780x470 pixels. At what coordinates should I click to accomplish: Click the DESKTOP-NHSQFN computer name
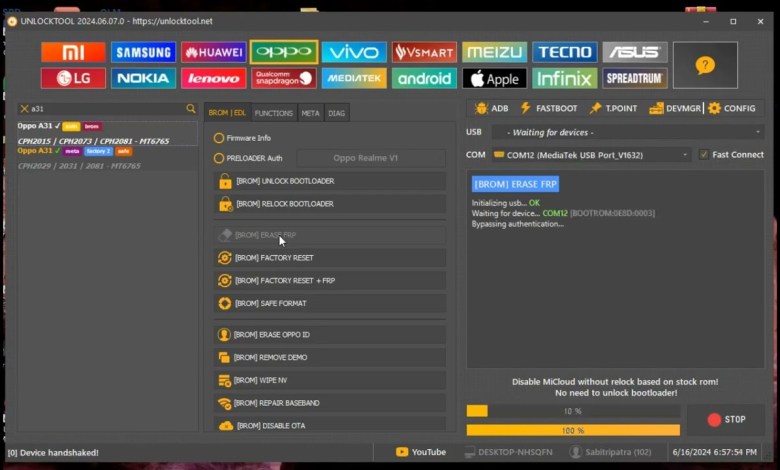508,452
